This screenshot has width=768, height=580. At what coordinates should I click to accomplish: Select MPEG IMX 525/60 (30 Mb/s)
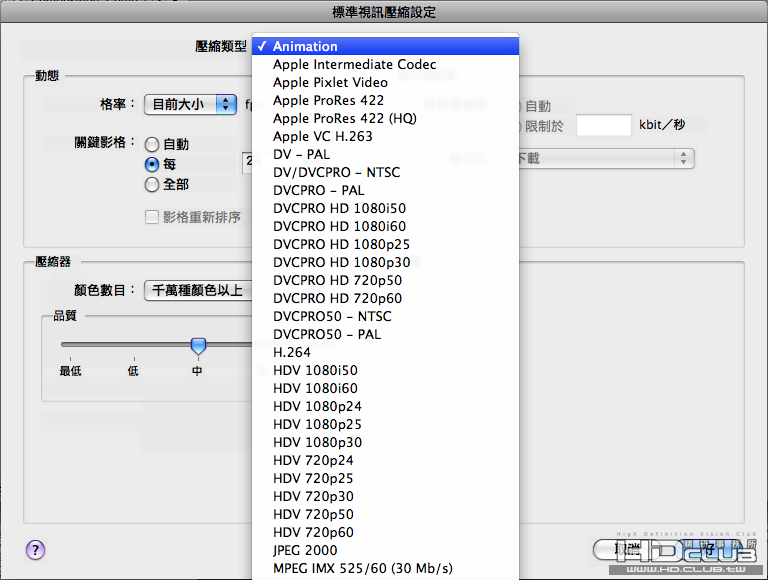point(385,568)
